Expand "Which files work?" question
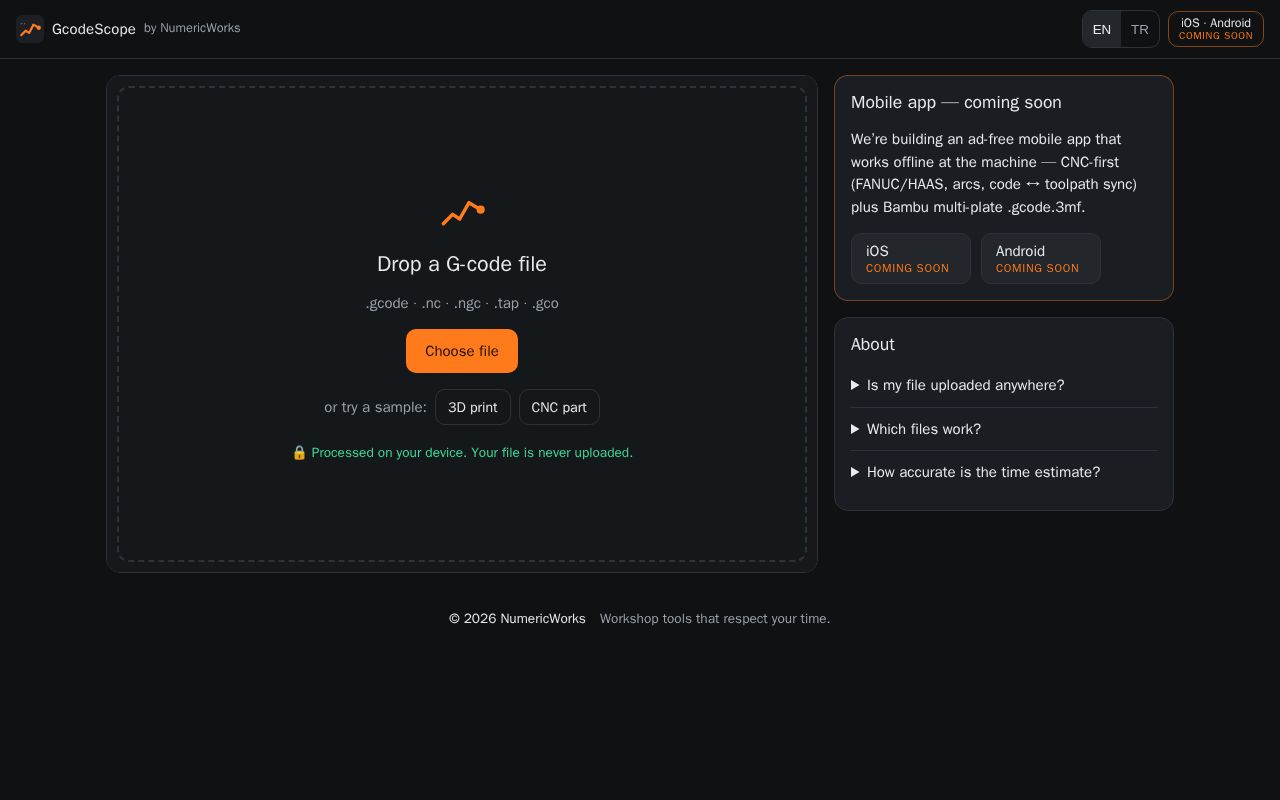 (1004, 429)
